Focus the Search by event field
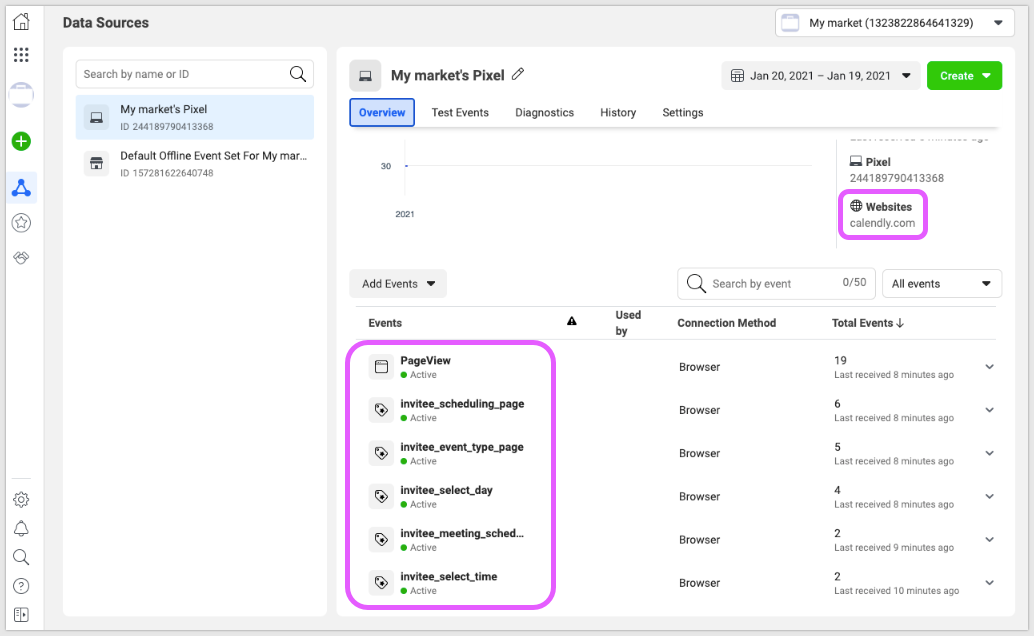The width and height of the screenshot is (1034, 636). (776, 284)
